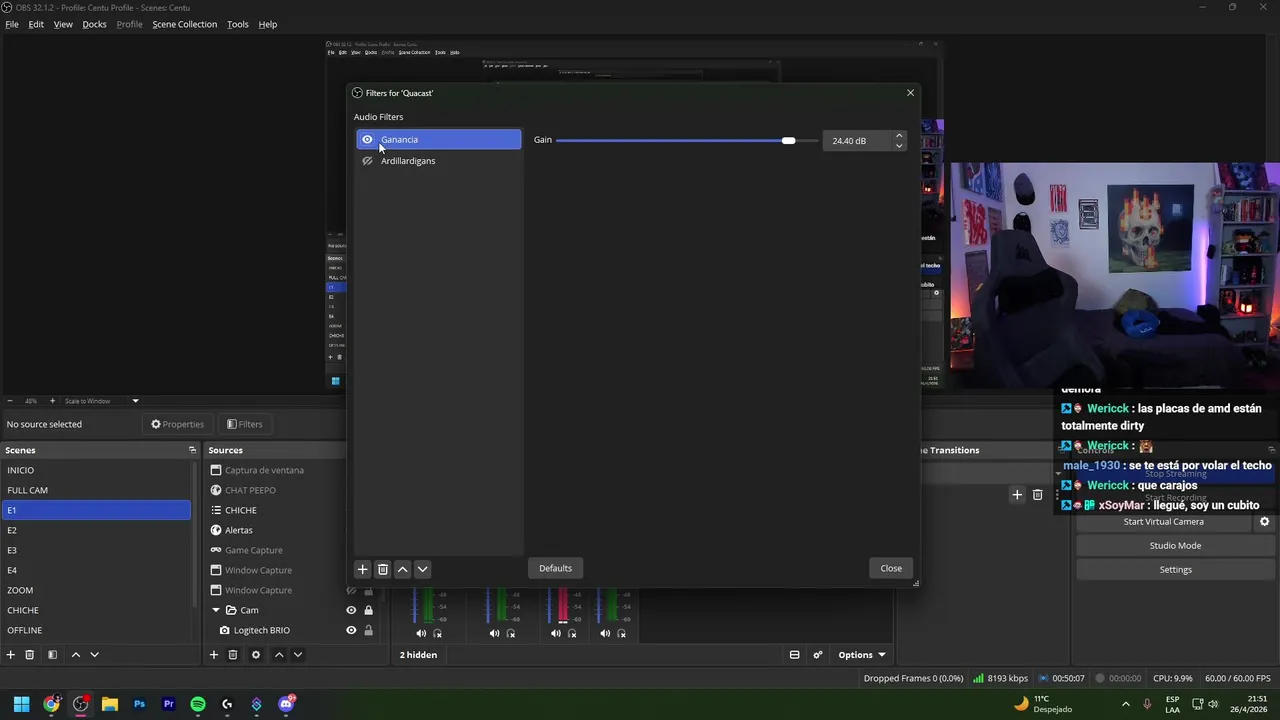Zoom out preview with minus icon
Viewport: 1280px width, 720px height.
tap(10, 401)
